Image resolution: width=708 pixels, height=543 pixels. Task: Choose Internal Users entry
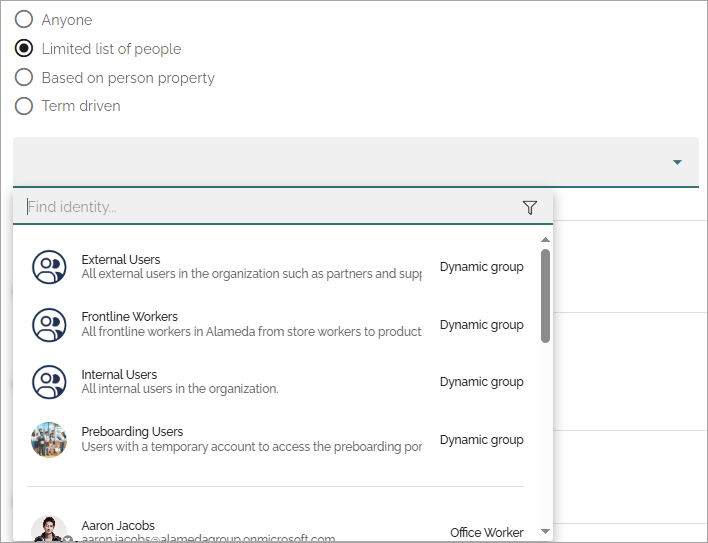click(x=278, y=382)
